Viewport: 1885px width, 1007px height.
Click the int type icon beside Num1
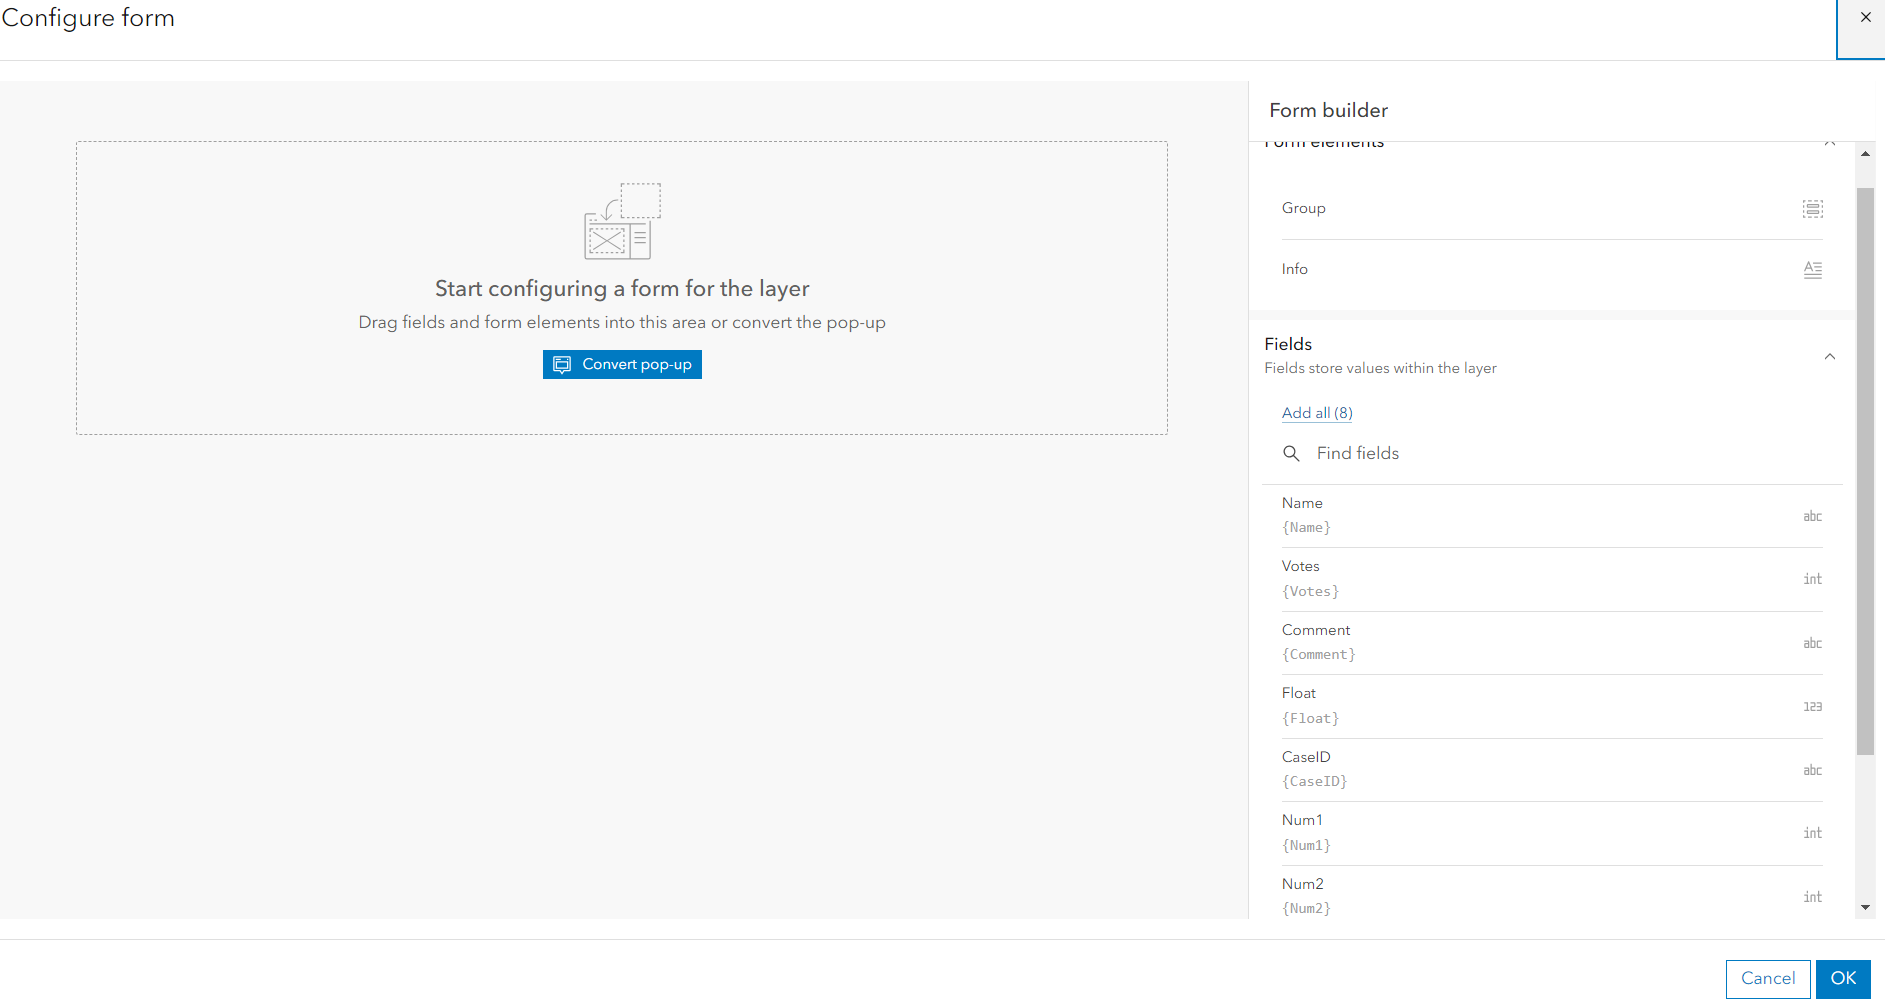point(1812,833)
